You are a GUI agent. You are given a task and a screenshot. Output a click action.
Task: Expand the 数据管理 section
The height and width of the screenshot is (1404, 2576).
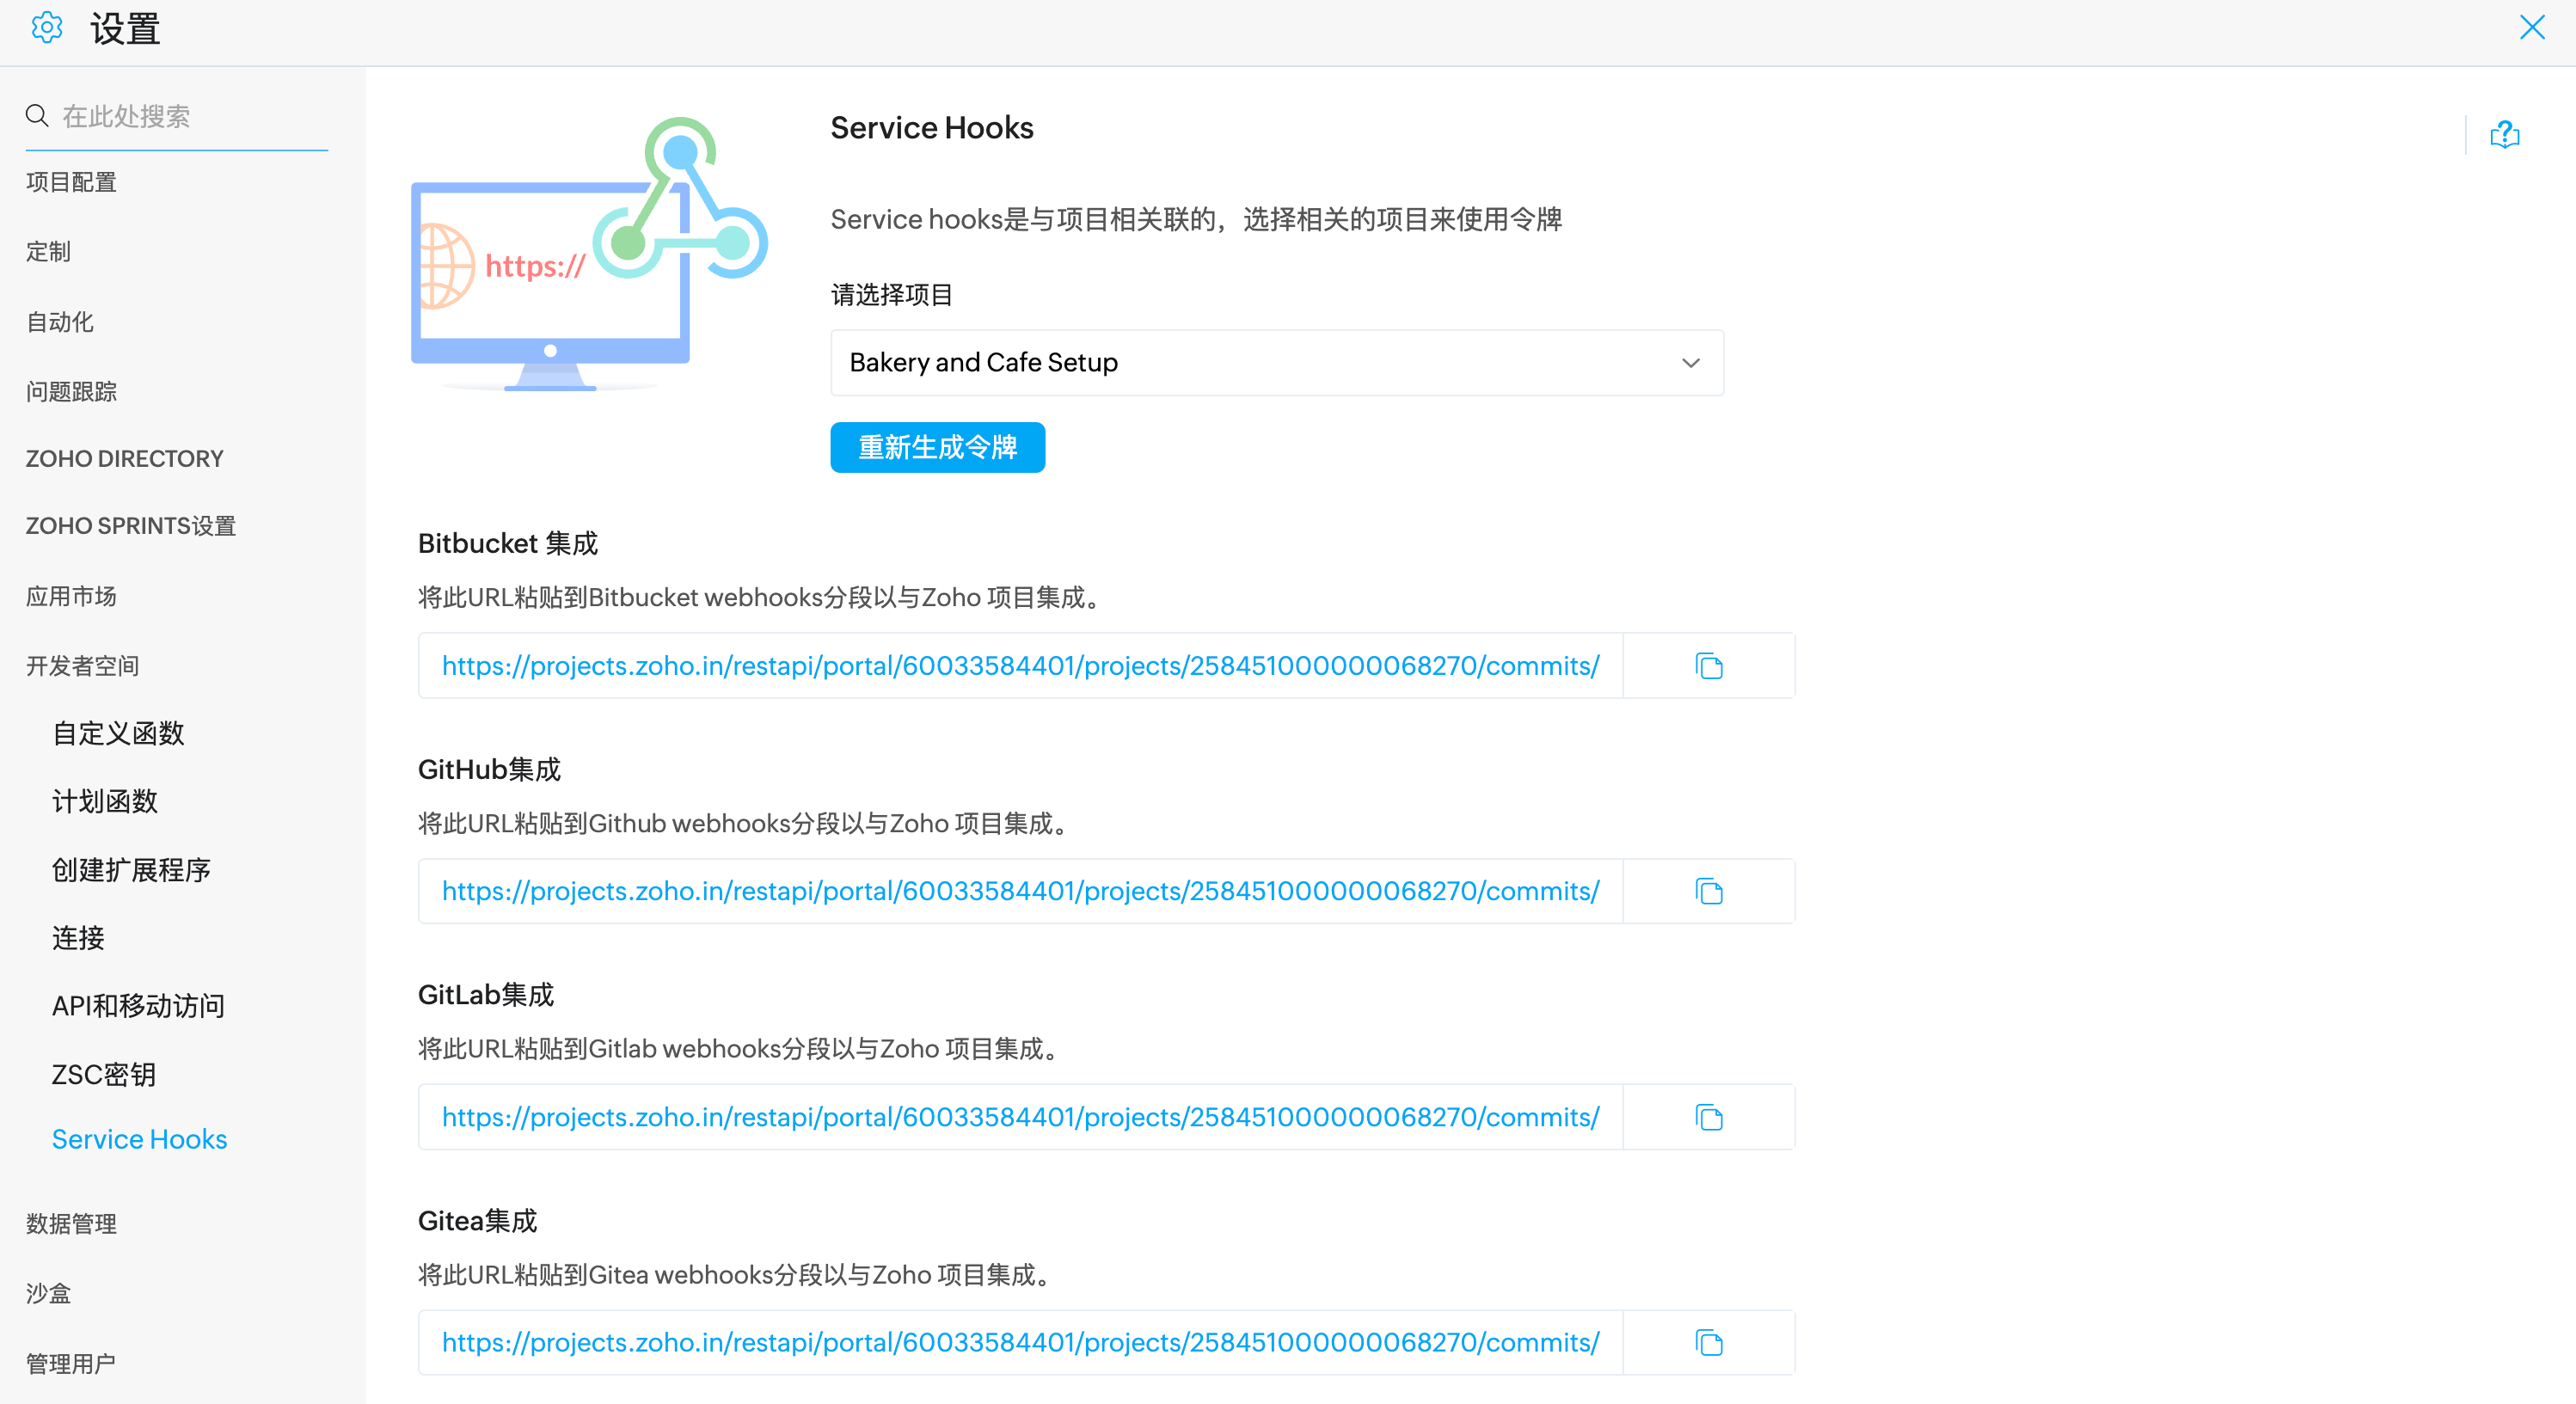click(x=71, y=1224)
